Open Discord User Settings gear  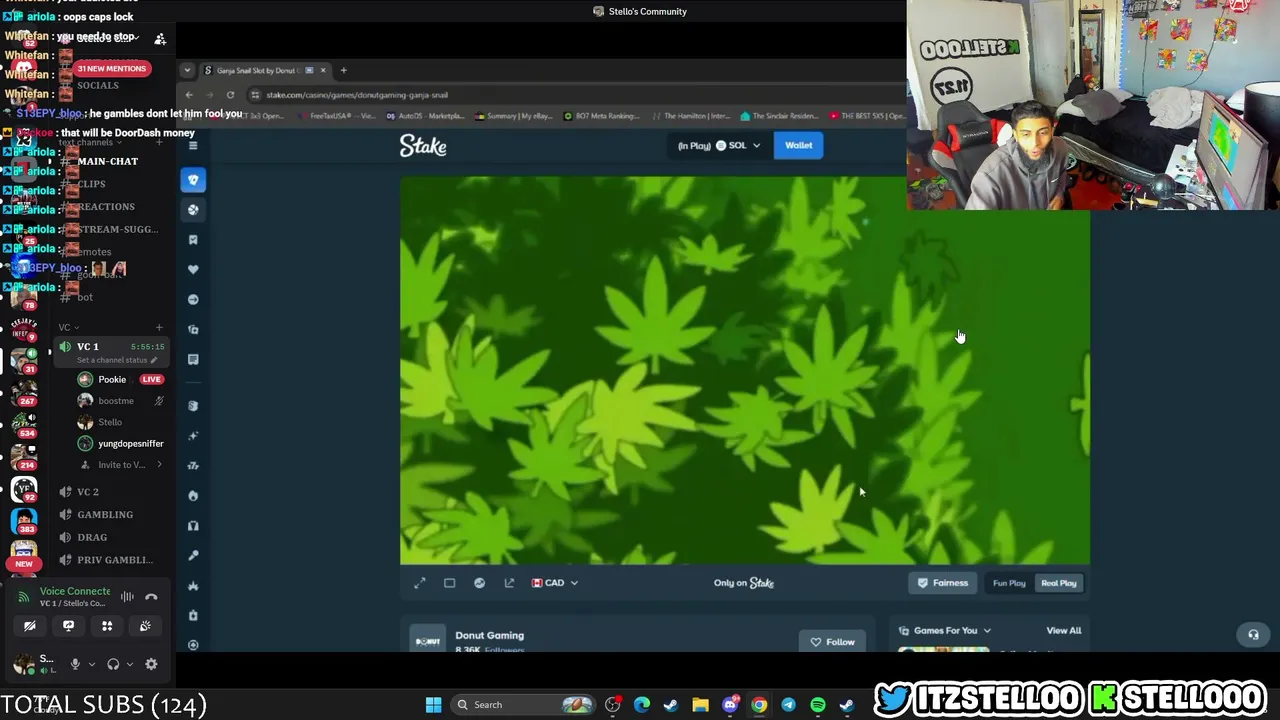point(151,664)
